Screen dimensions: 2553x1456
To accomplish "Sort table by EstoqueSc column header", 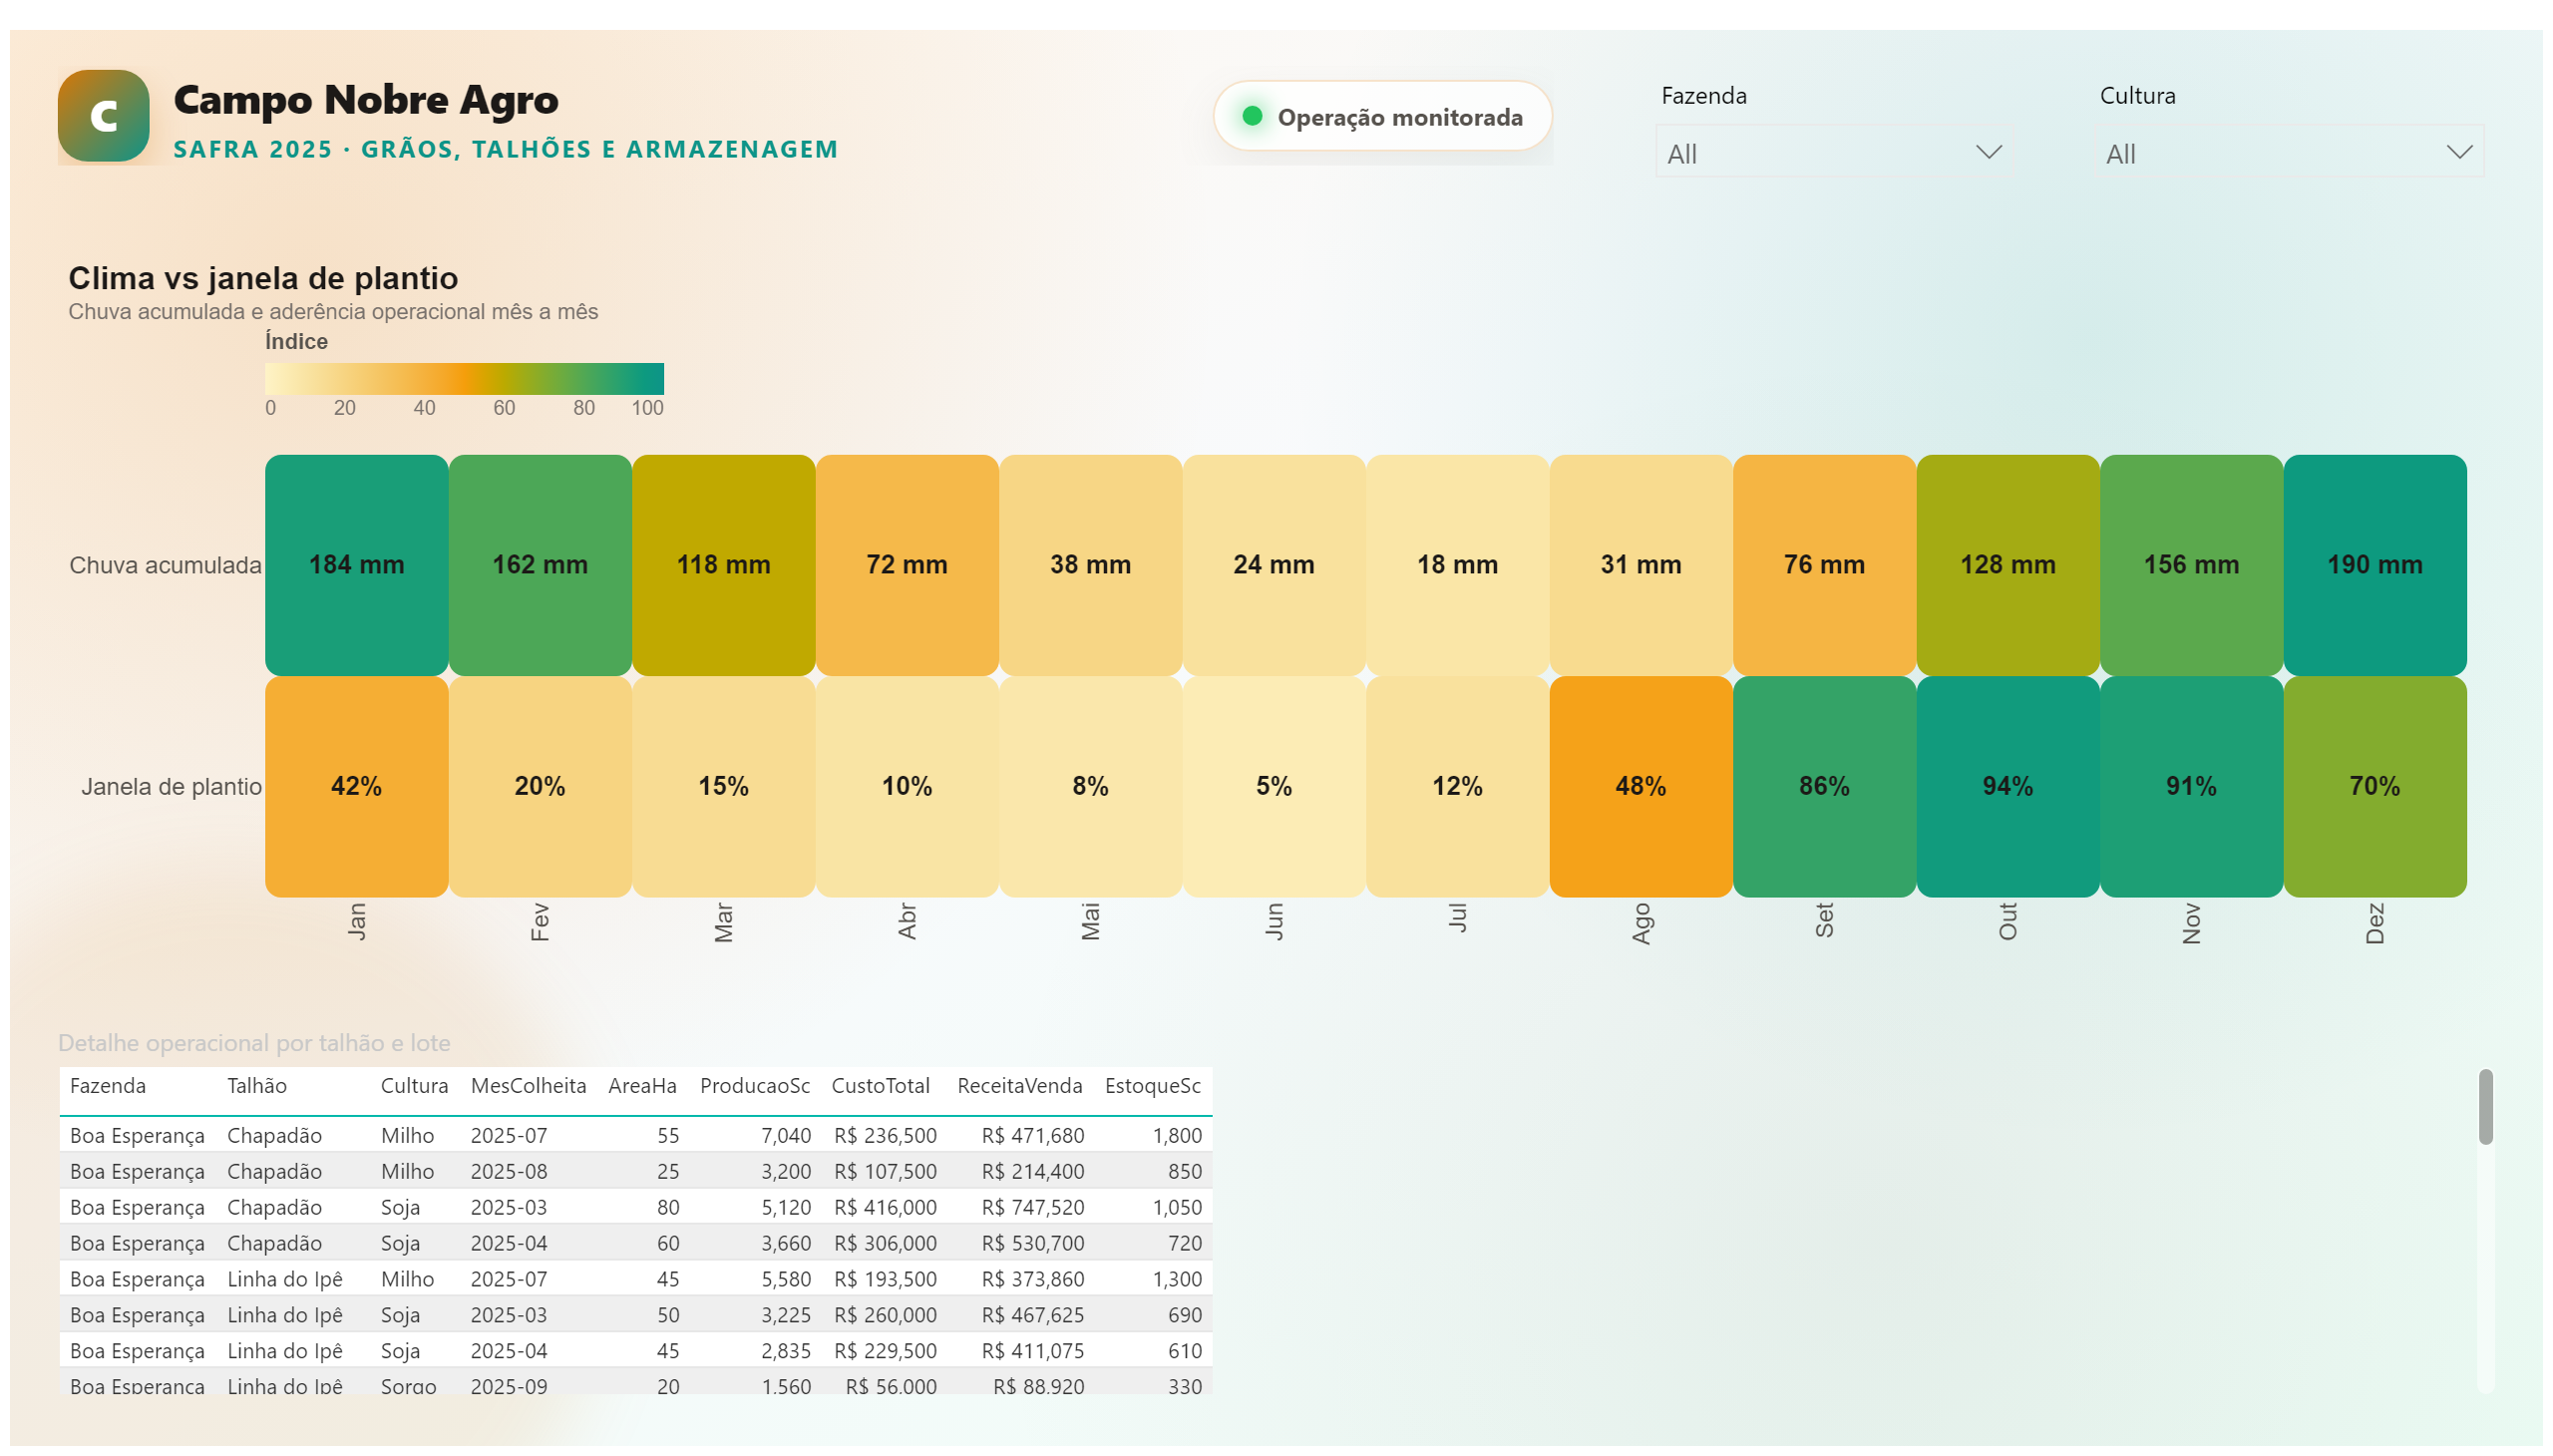I will 1152,1086.
